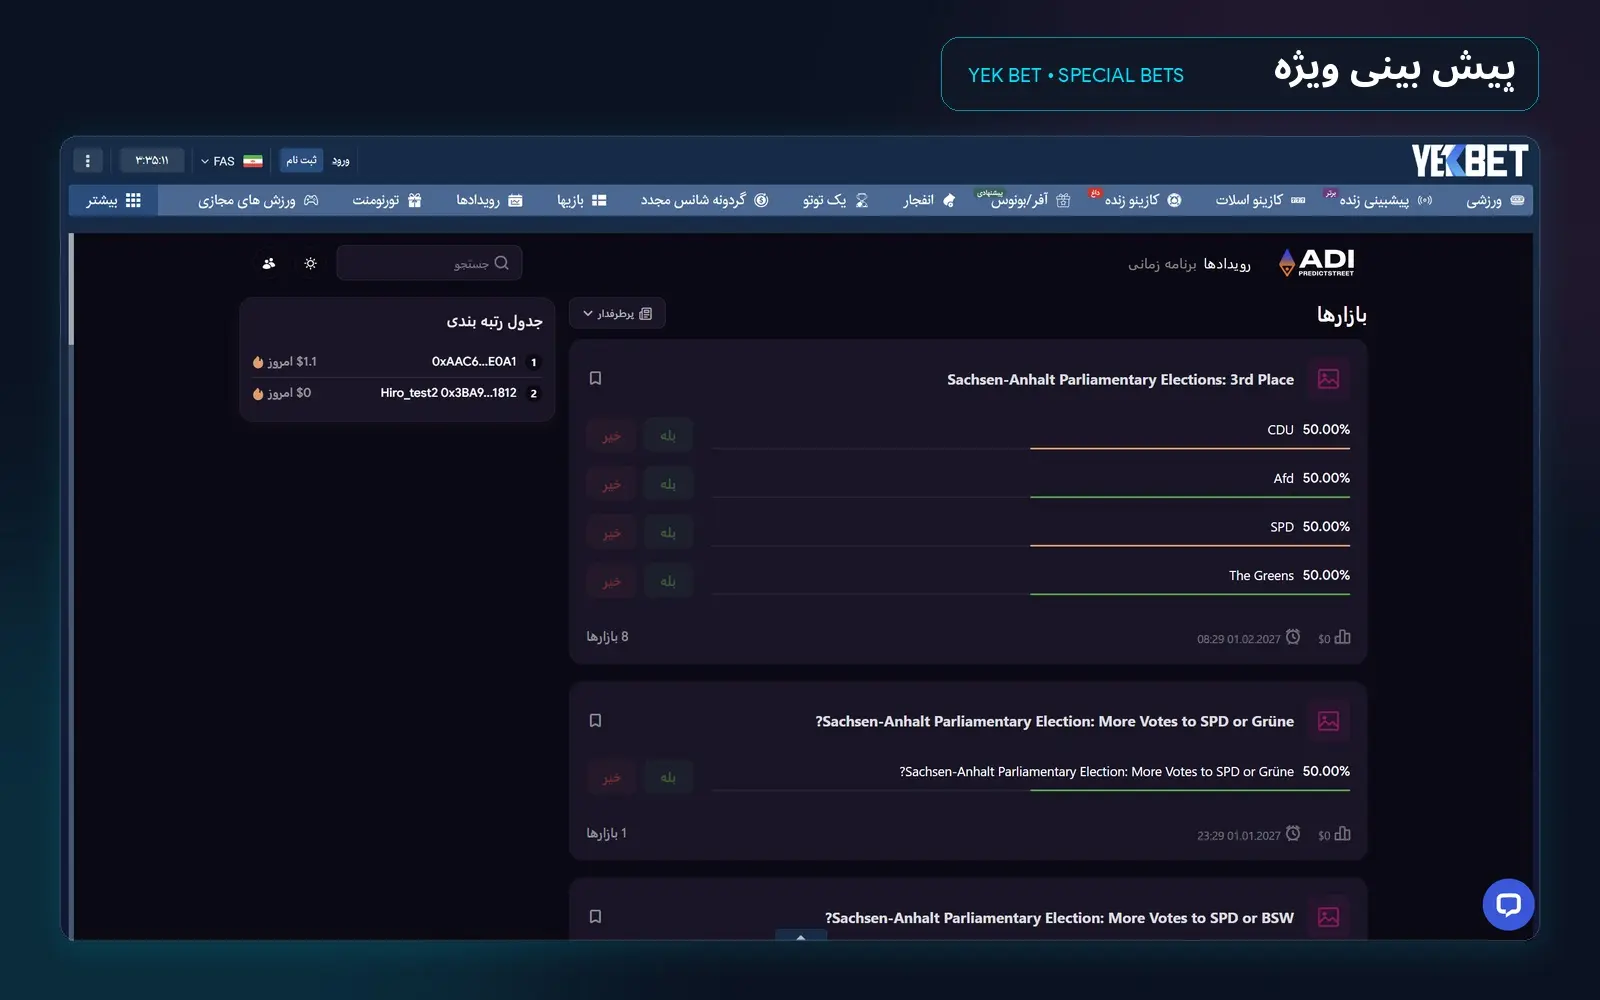Click the CDU 50.00% probability bar

pyautogui.click(x=1190, y=448)
